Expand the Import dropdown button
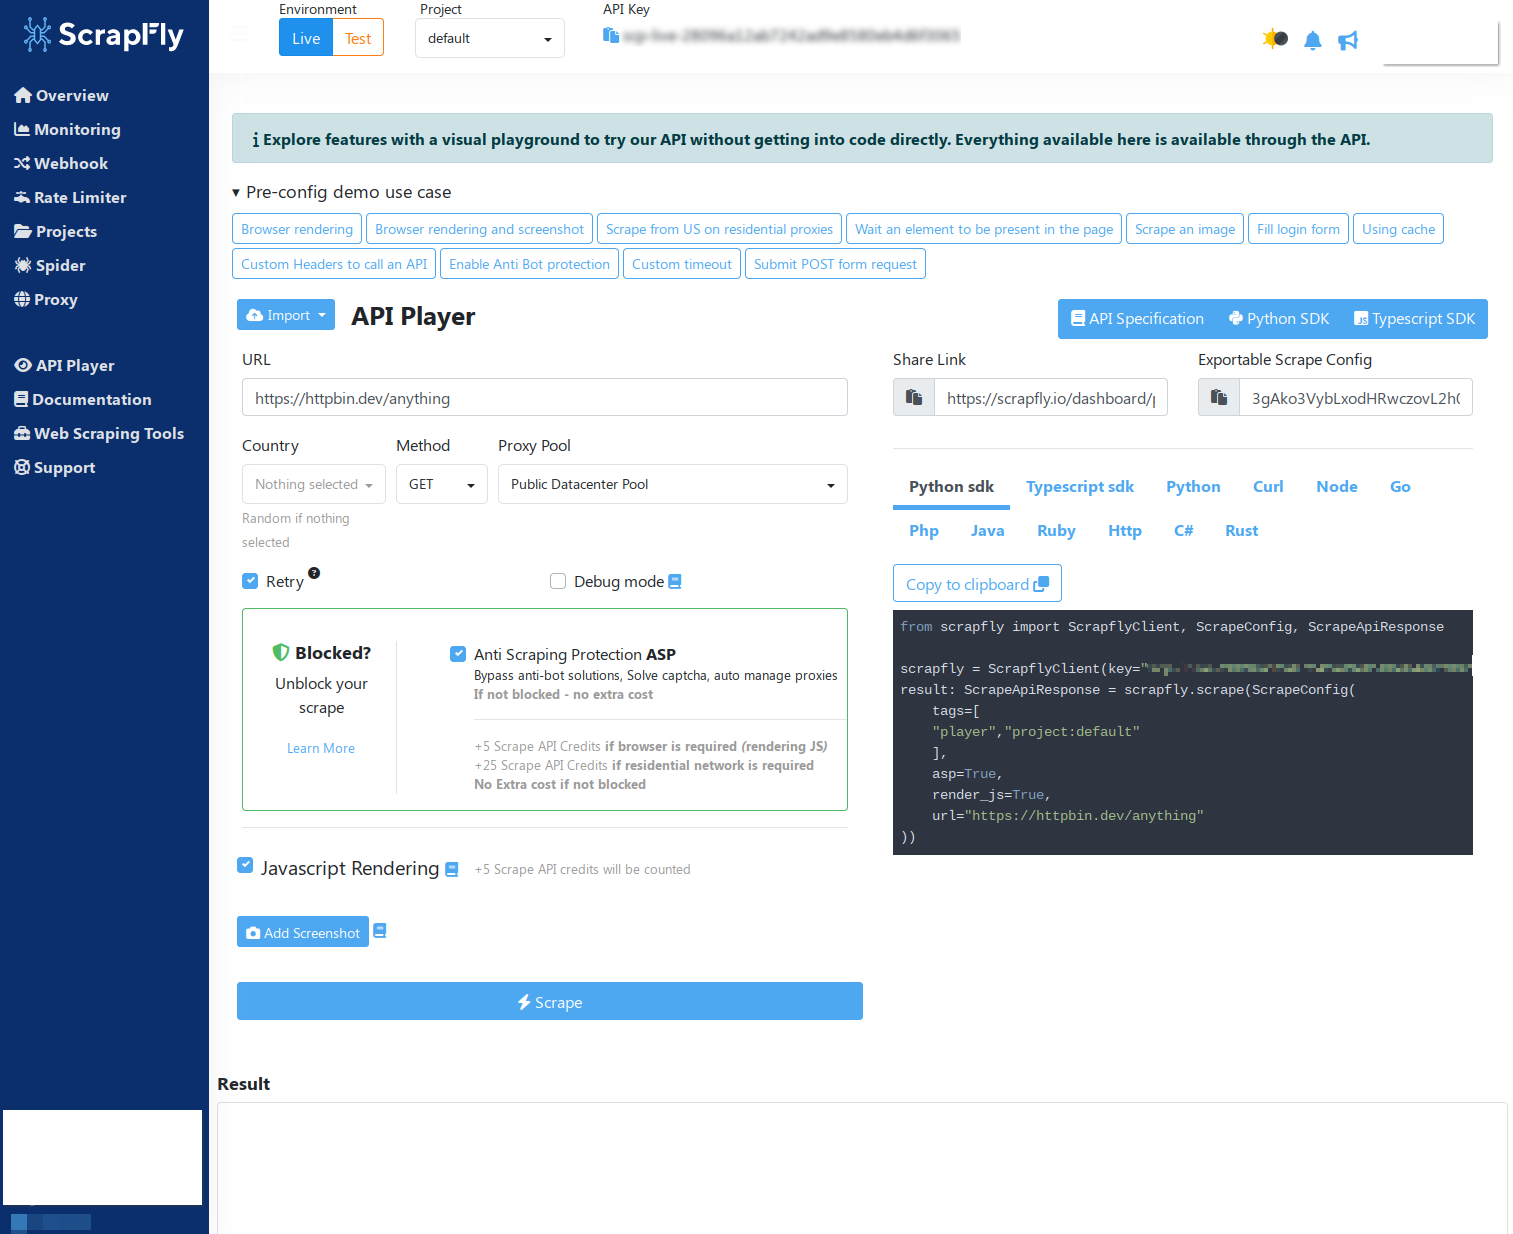The width and height of the screenshot is (1513, 1234). [x=286, y=315]
